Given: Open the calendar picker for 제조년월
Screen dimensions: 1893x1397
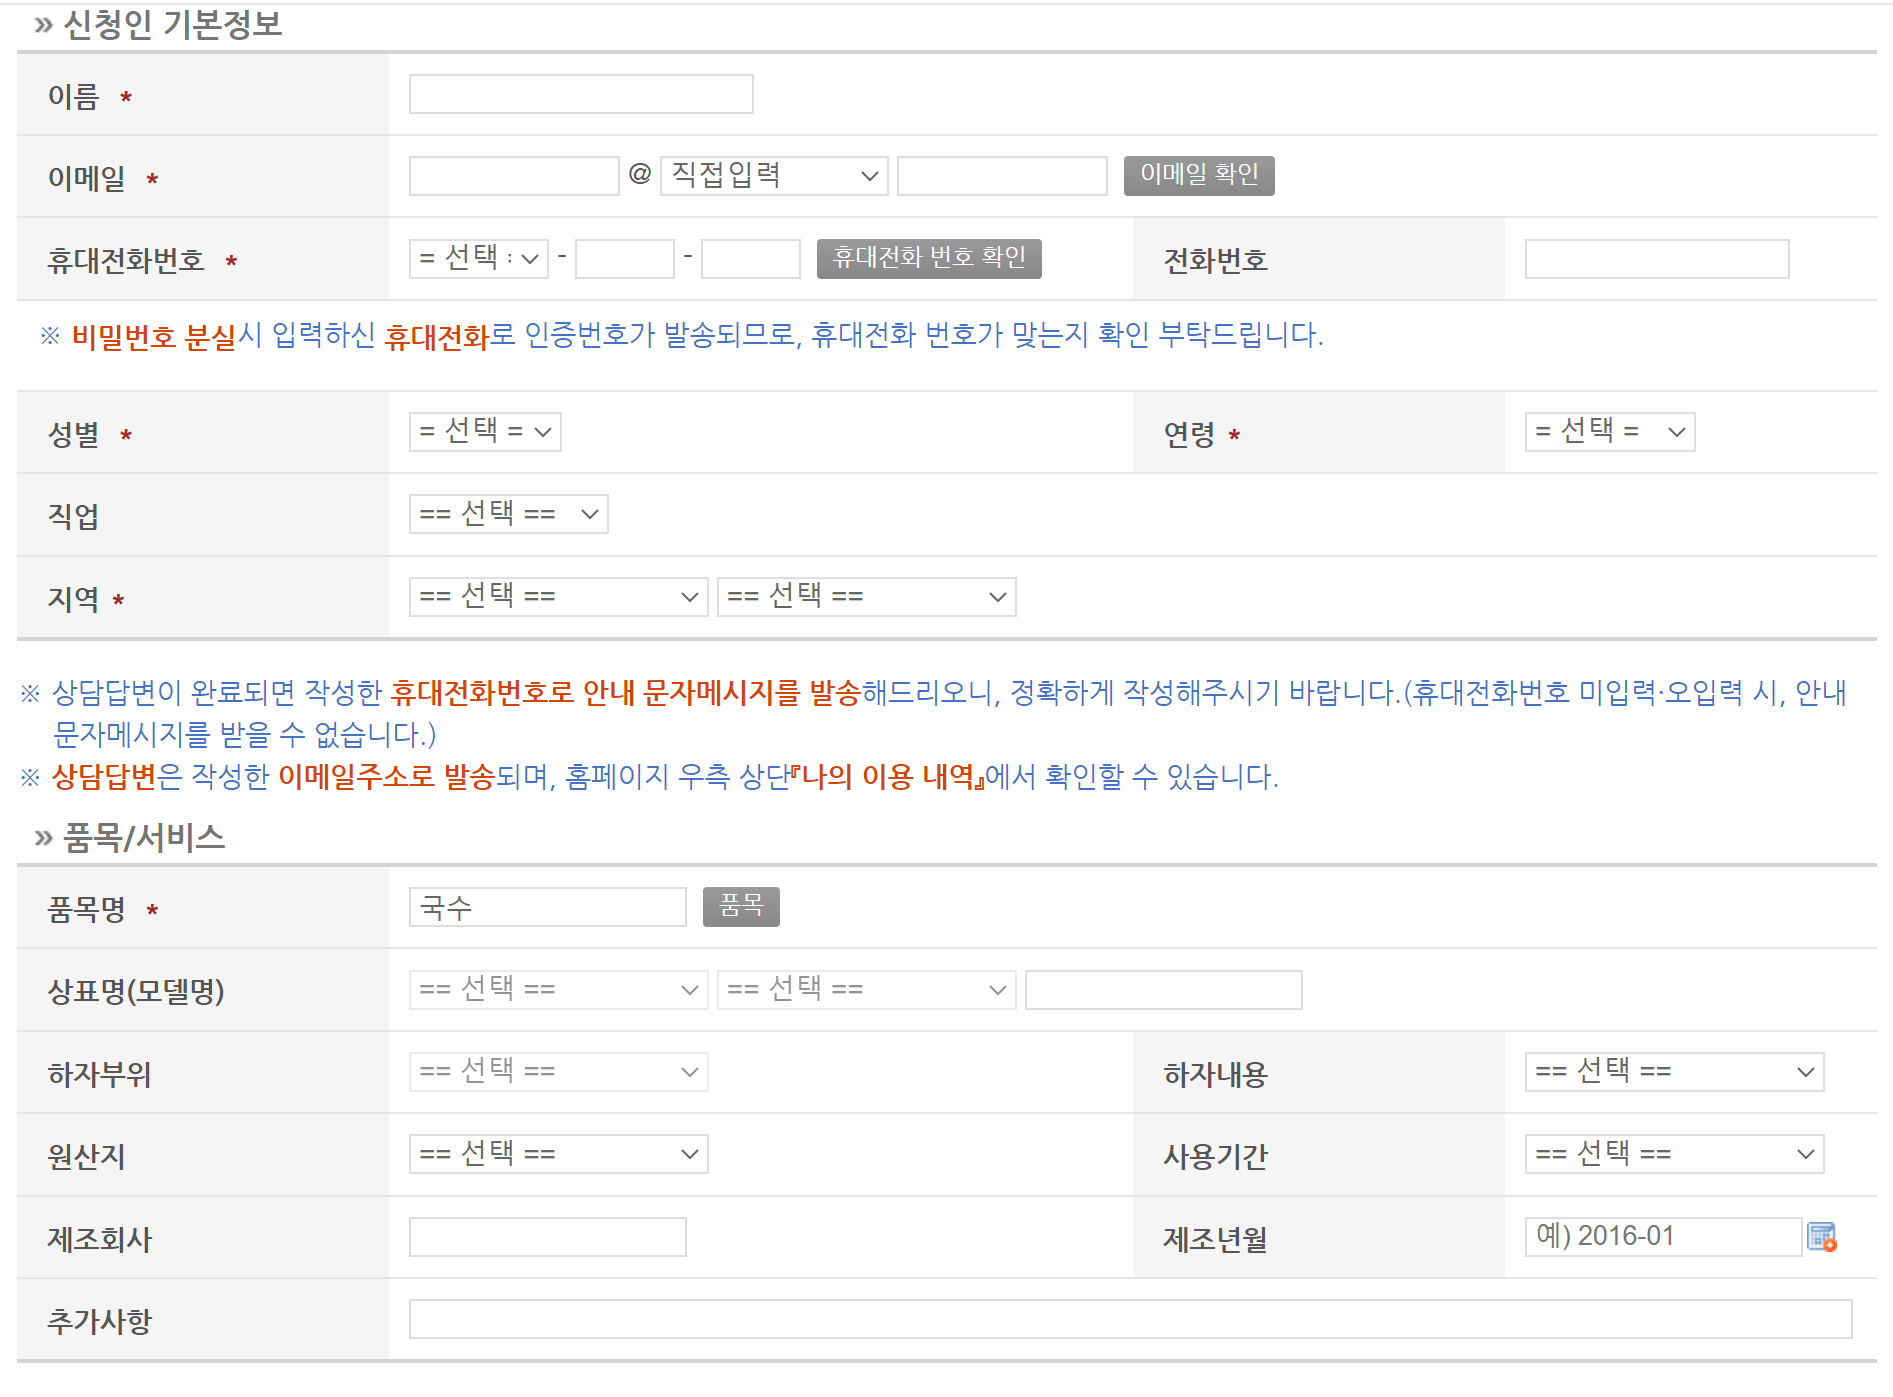Looking at the screenshot, I should pyautogui.click(x=1821, y=1237).
